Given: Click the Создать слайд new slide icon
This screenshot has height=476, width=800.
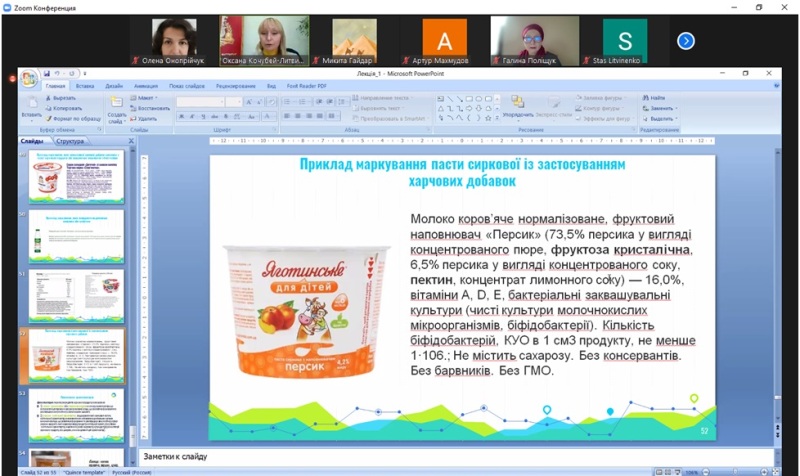Looking at the screenshot, I should [116, 102].
